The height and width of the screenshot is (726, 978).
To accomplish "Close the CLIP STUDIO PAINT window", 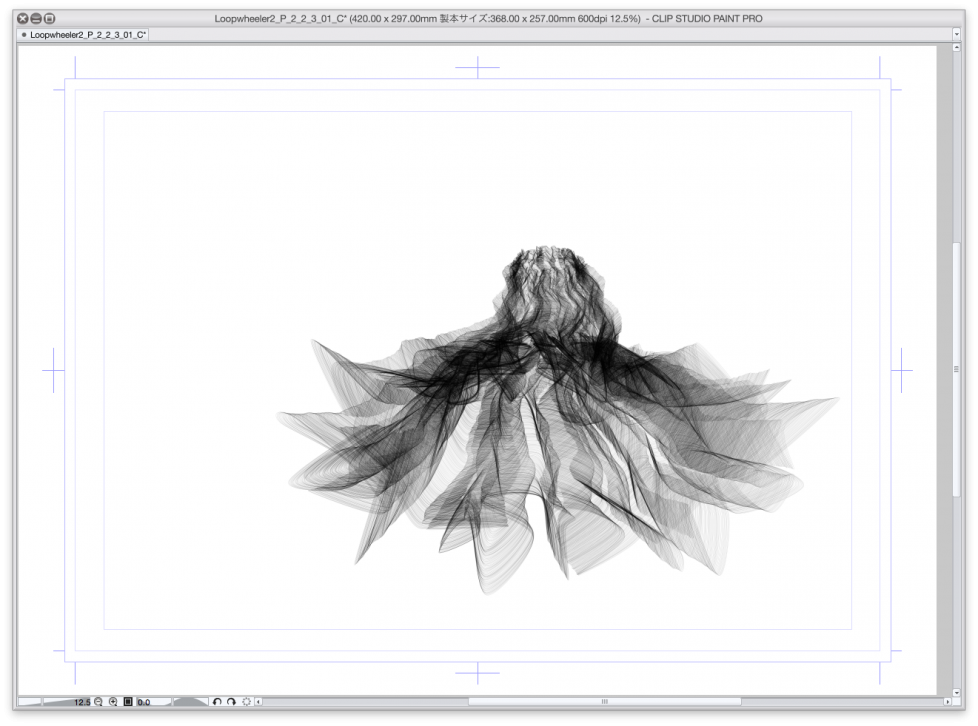I will pos(22,18).
